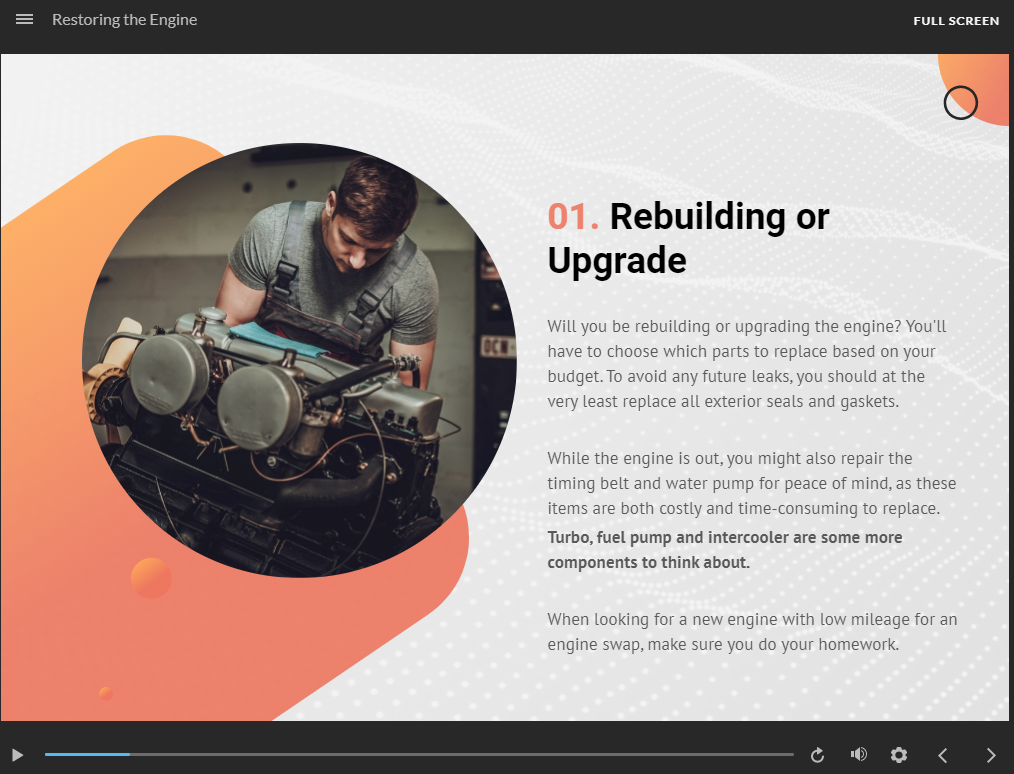Click the small orange ball below the photo
Viewport: 1014px width, 774px height.
click(151, 578)
